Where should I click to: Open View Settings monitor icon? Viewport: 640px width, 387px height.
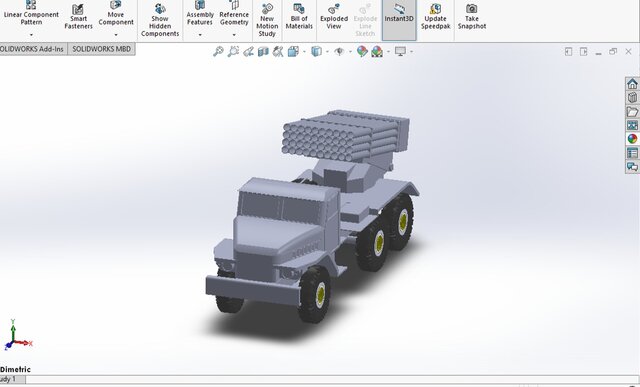coord(400,51)
